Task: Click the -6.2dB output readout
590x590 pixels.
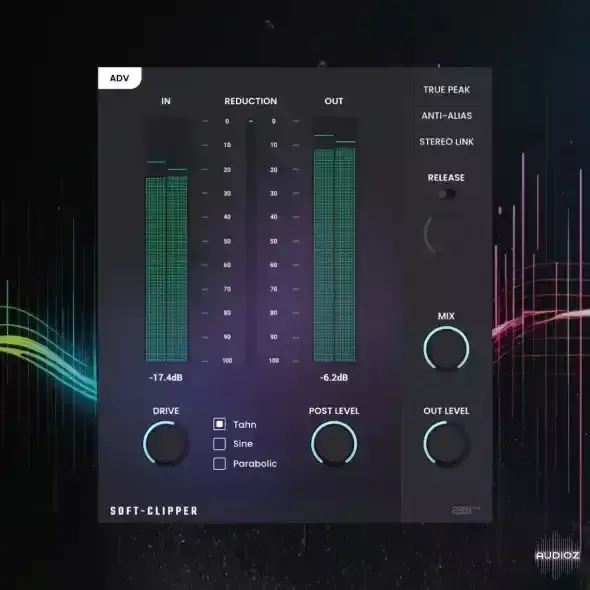Action: (334, 377)
